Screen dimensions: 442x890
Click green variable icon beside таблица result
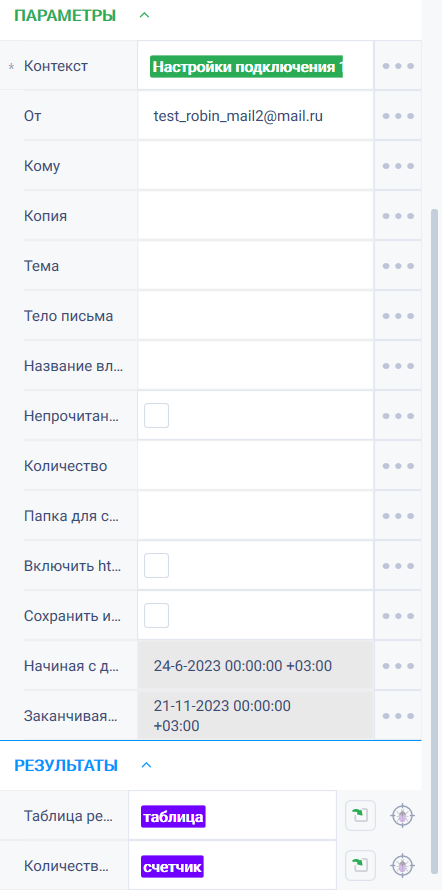tap(360, 816)
